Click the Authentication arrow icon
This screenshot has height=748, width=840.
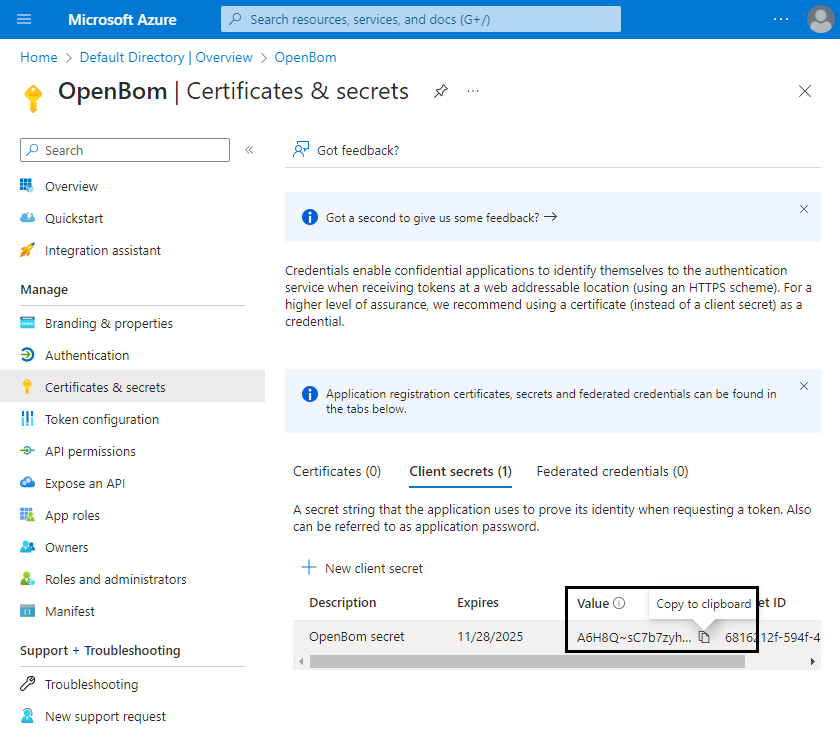(27, 355)
